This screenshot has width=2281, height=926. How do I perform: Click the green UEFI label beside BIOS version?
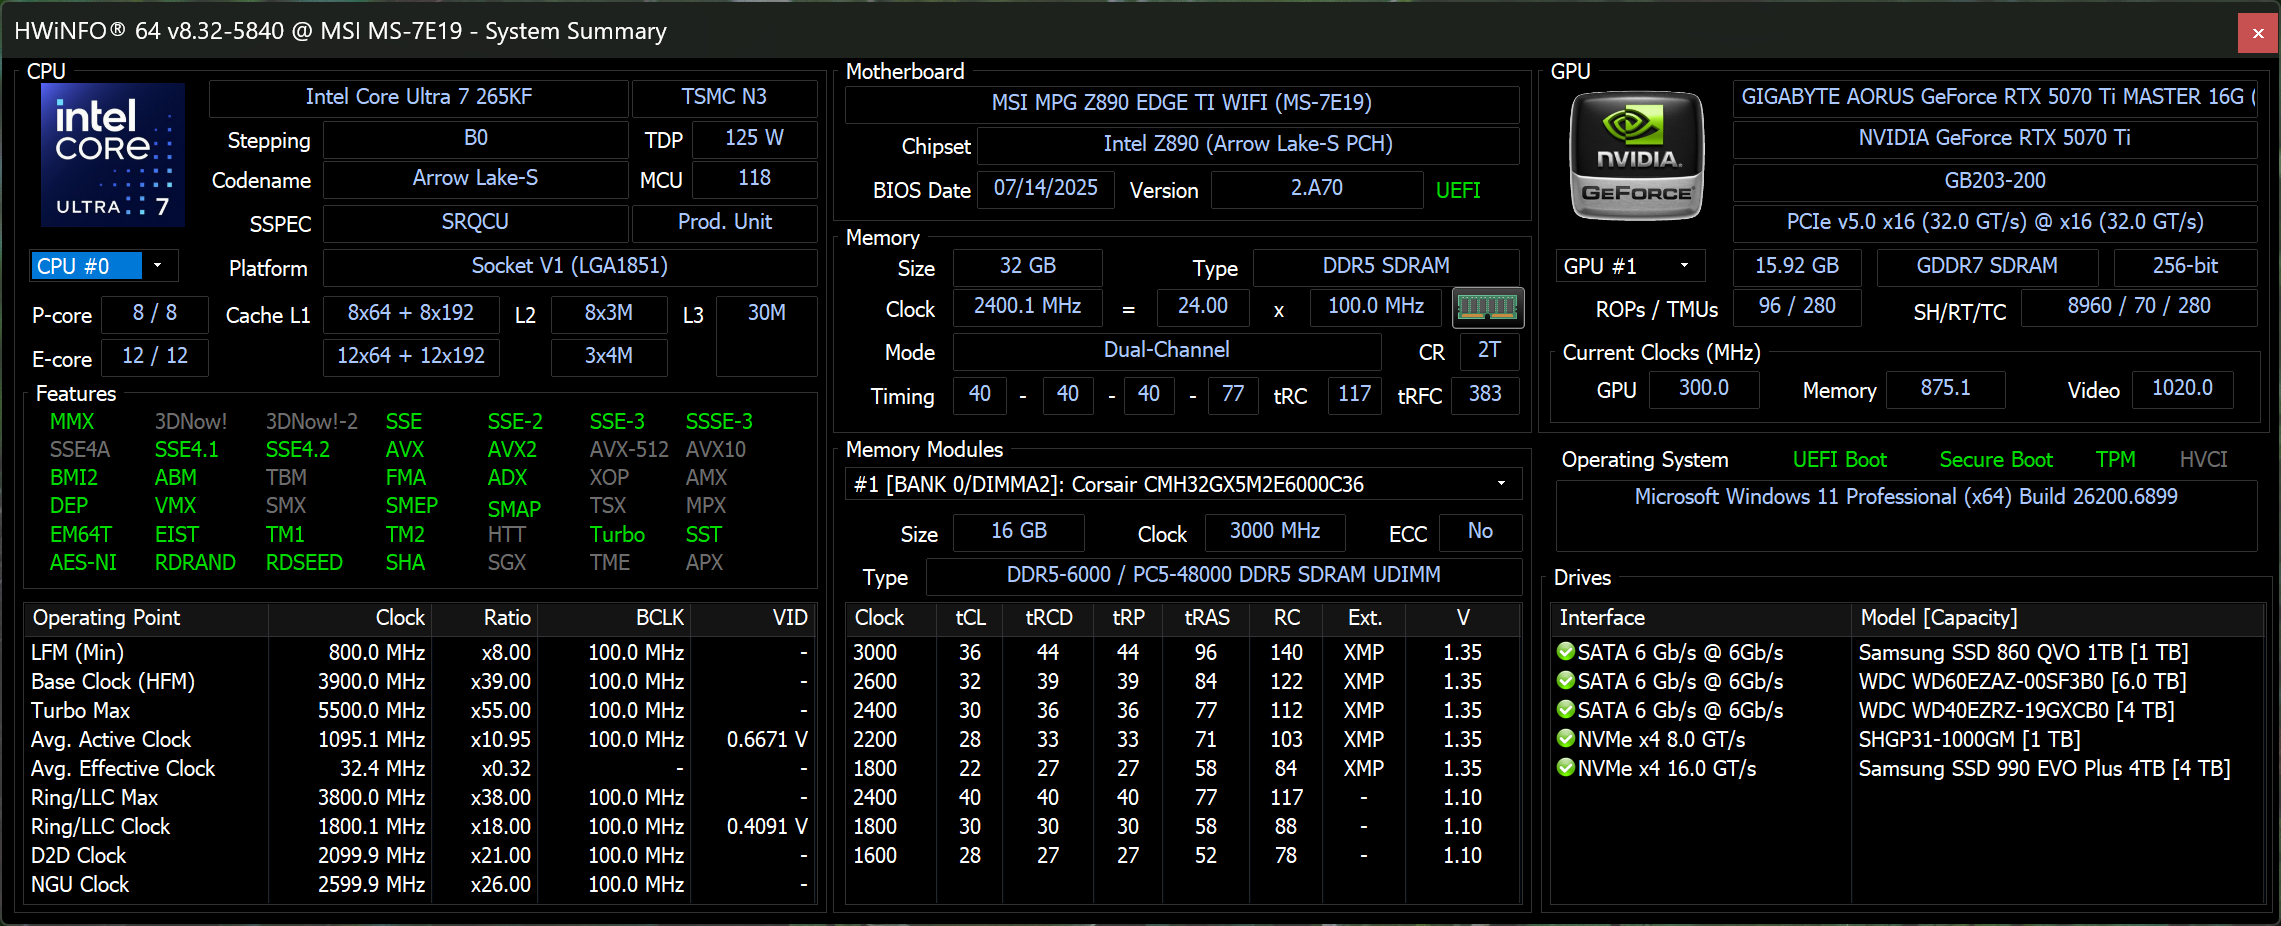[x=1458, y=190]
